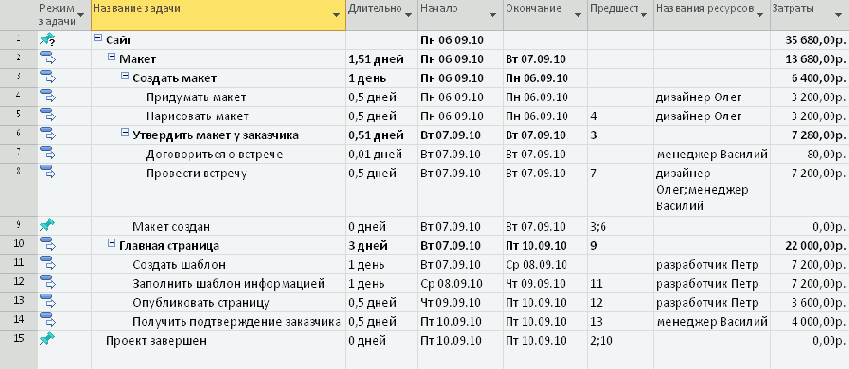Open the Затраты column dropdown arrow
The height and width of the screenshot is (369, 849).
pyautogui.click(x=839, y=15)
